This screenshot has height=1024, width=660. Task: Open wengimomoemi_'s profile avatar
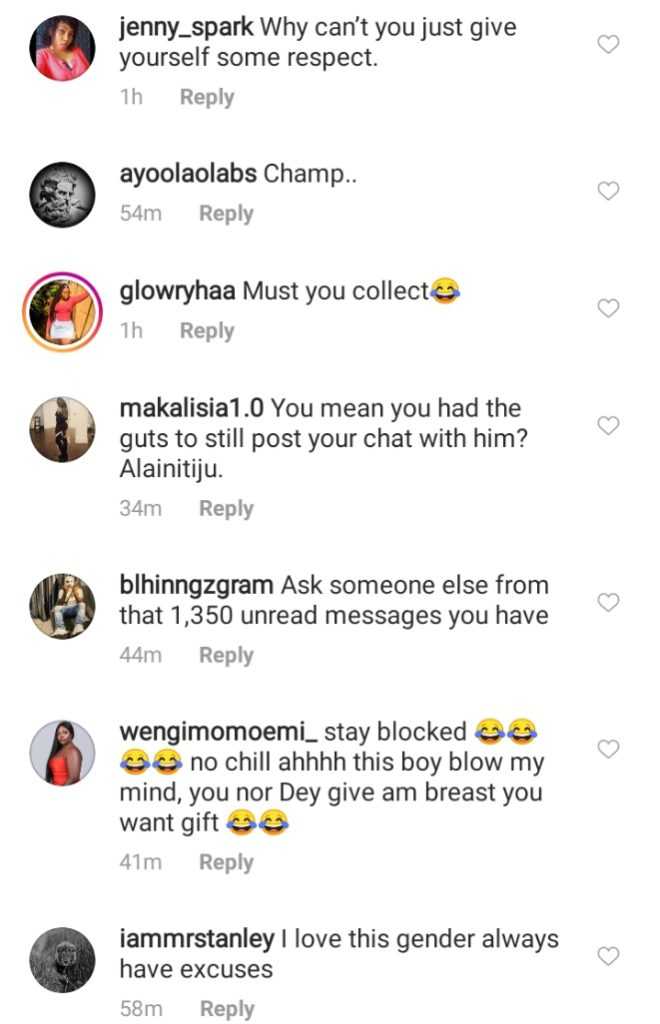(x=62, y=752)
